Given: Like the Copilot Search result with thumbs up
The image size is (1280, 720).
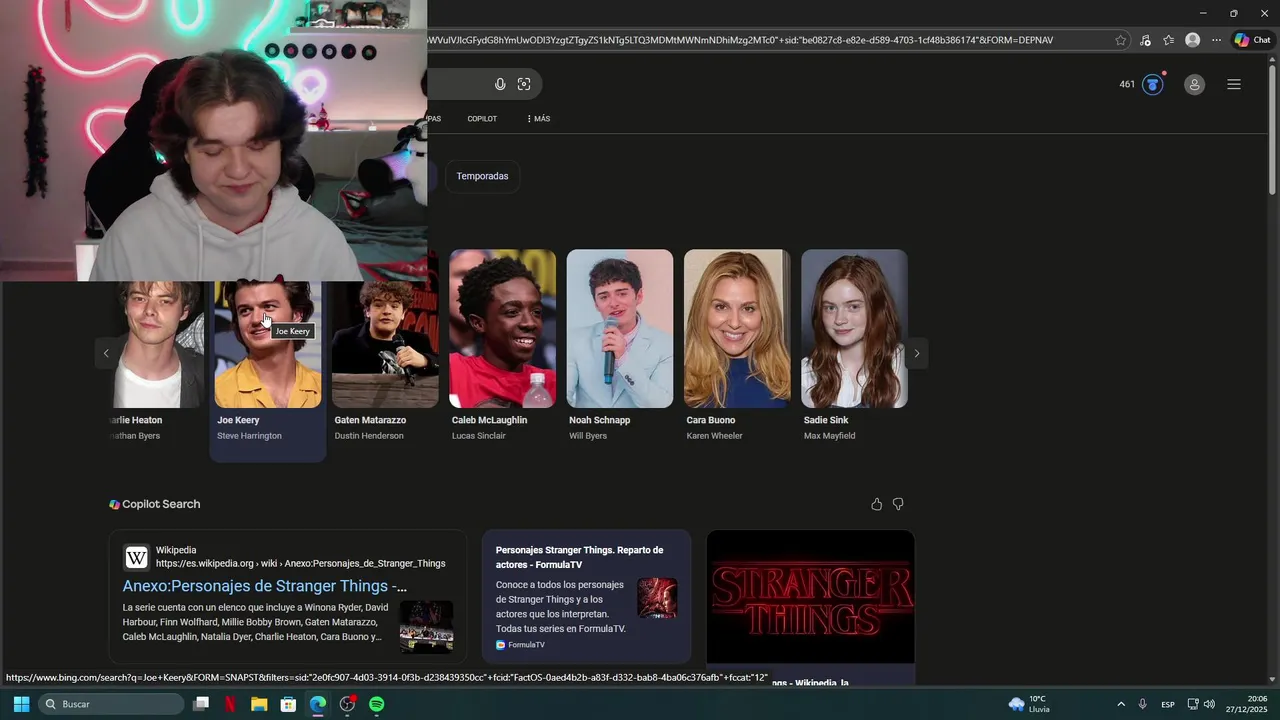Looking at the screenshot, I should point(877,504).
